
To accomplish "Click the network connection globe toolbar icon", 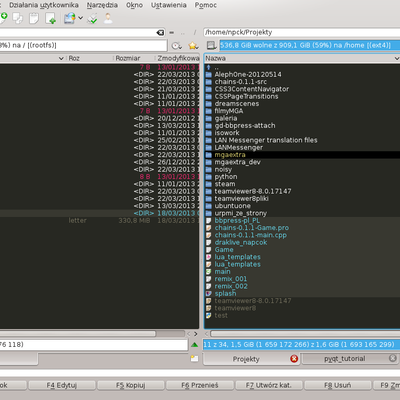I will click(x=70, y=18).
